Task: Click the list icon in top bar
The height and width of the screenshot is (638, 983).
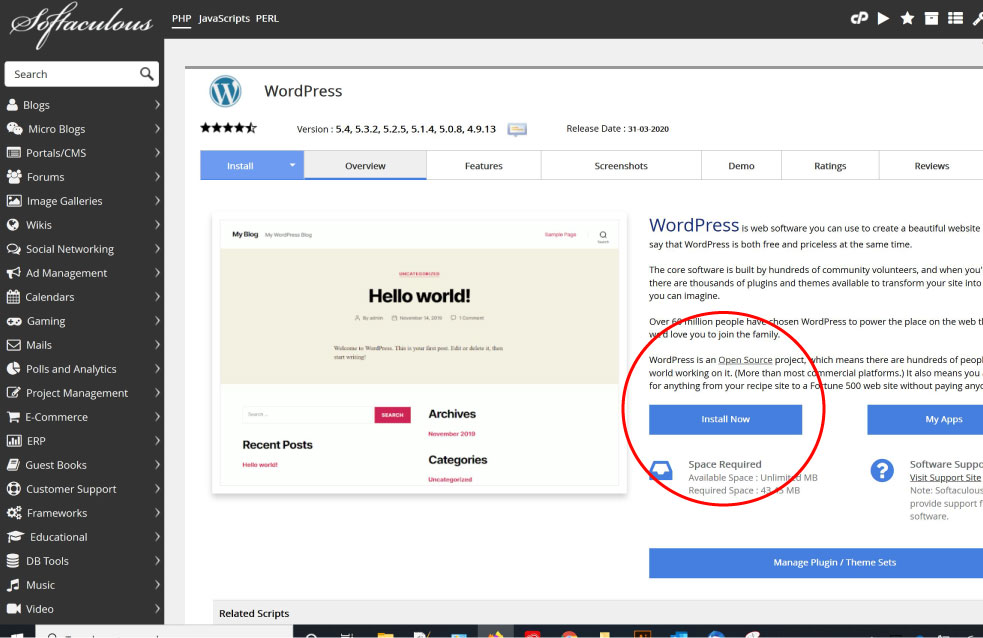Action: [955, 18]
